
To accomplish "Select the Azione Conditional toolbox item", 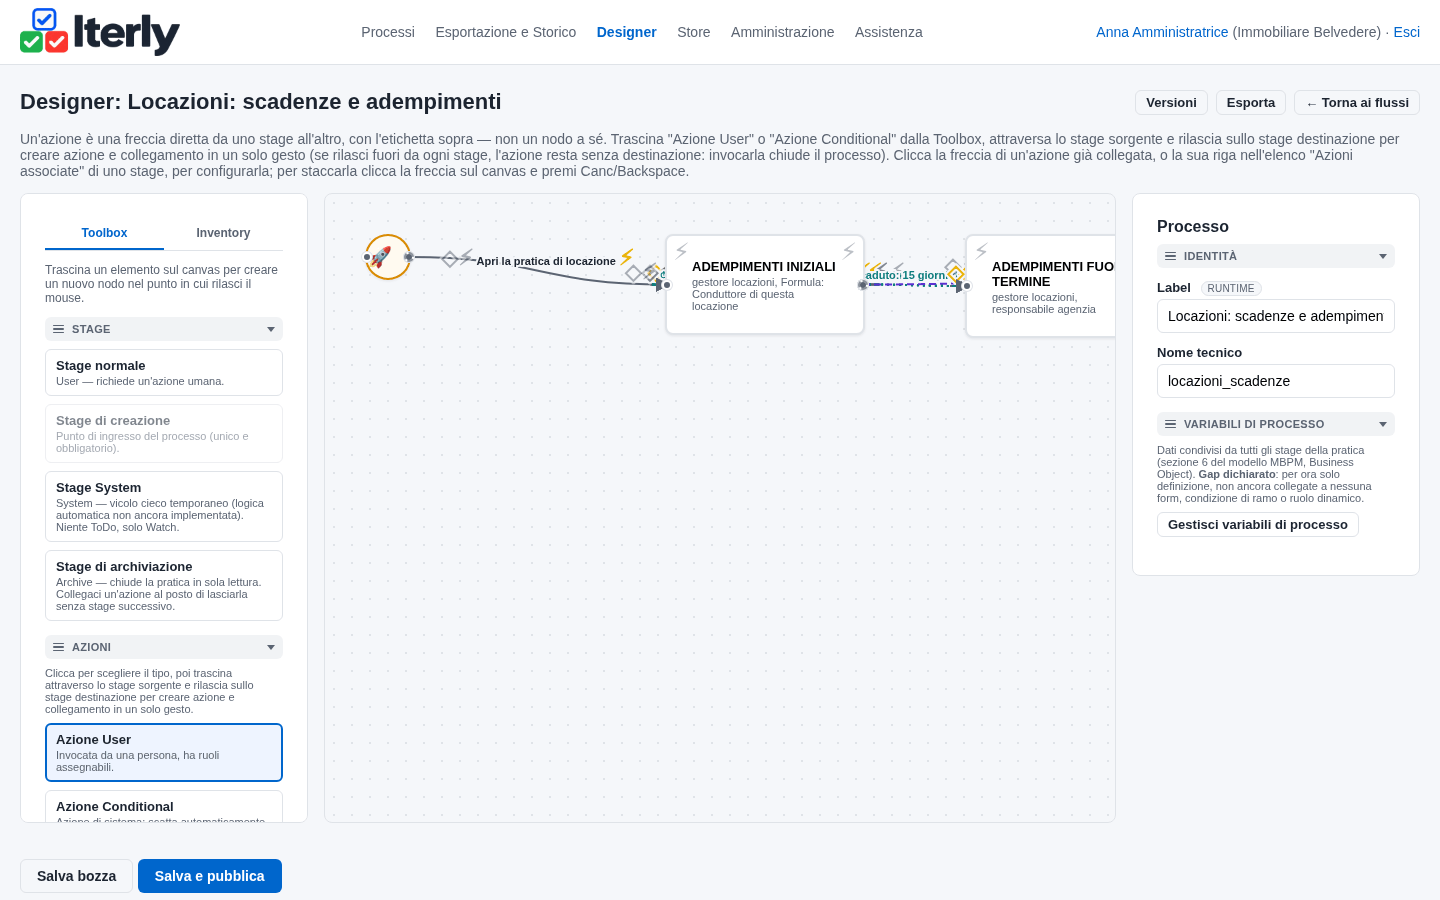I will 164,807.
